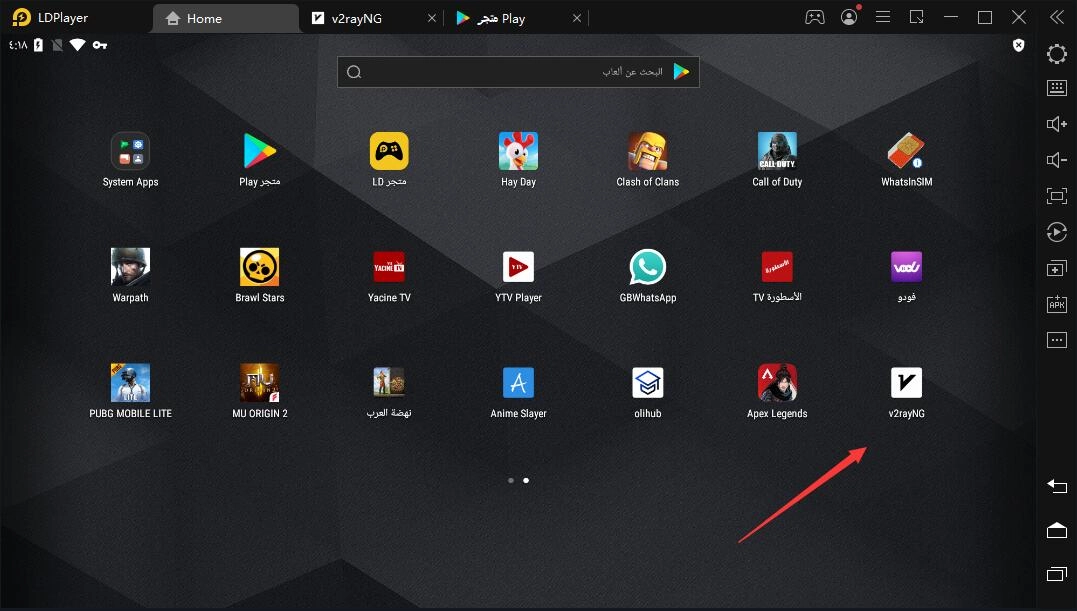Toggle fullscreen mode in sidebar
This screenshot has height=611, width=1077.
(x=1056, y=196)
